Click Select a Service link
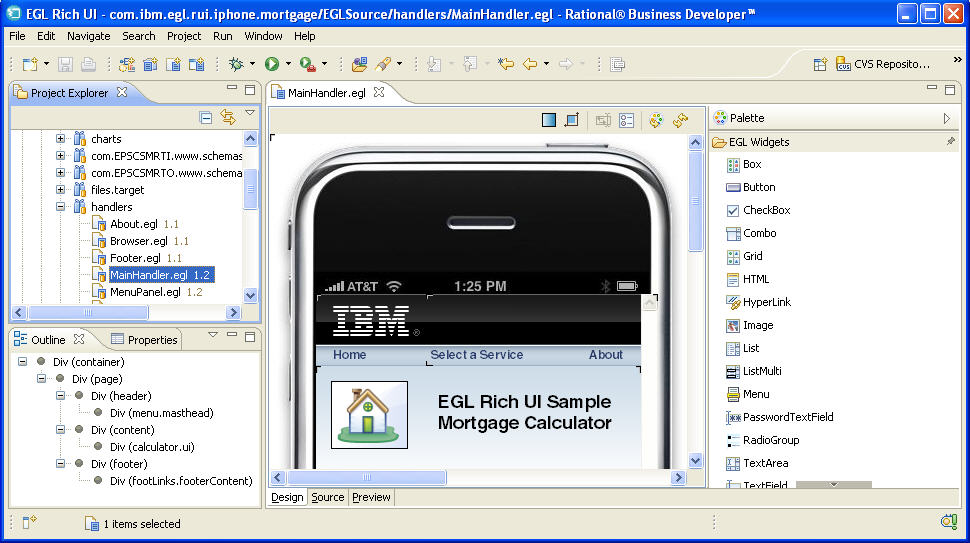Image resolution: width=970 pixels, height=543 pixels. pos(476,354)
